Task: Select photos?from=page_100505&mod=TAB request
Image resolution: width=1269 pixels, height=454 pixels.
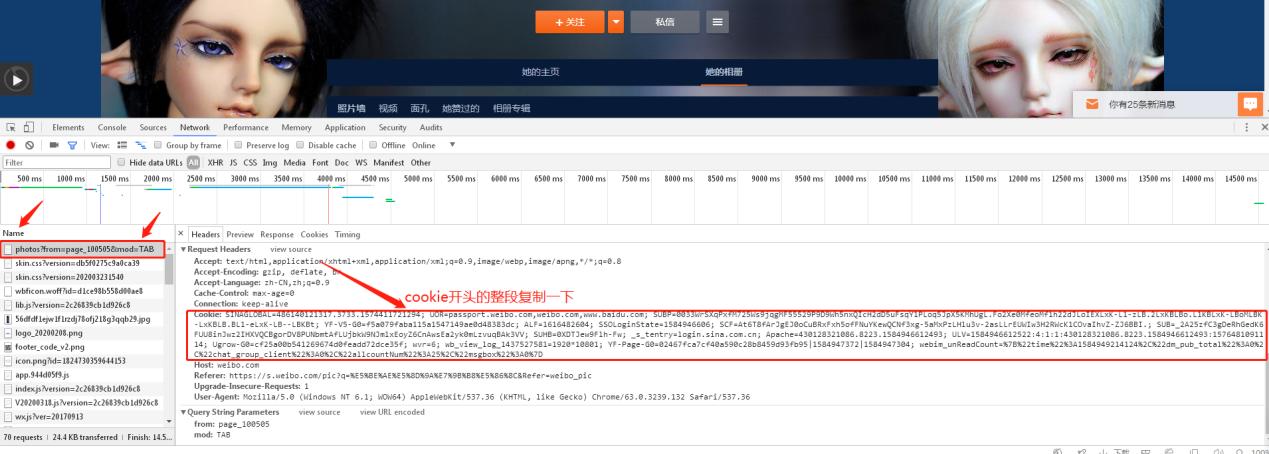Action: (x=83, y=248)
